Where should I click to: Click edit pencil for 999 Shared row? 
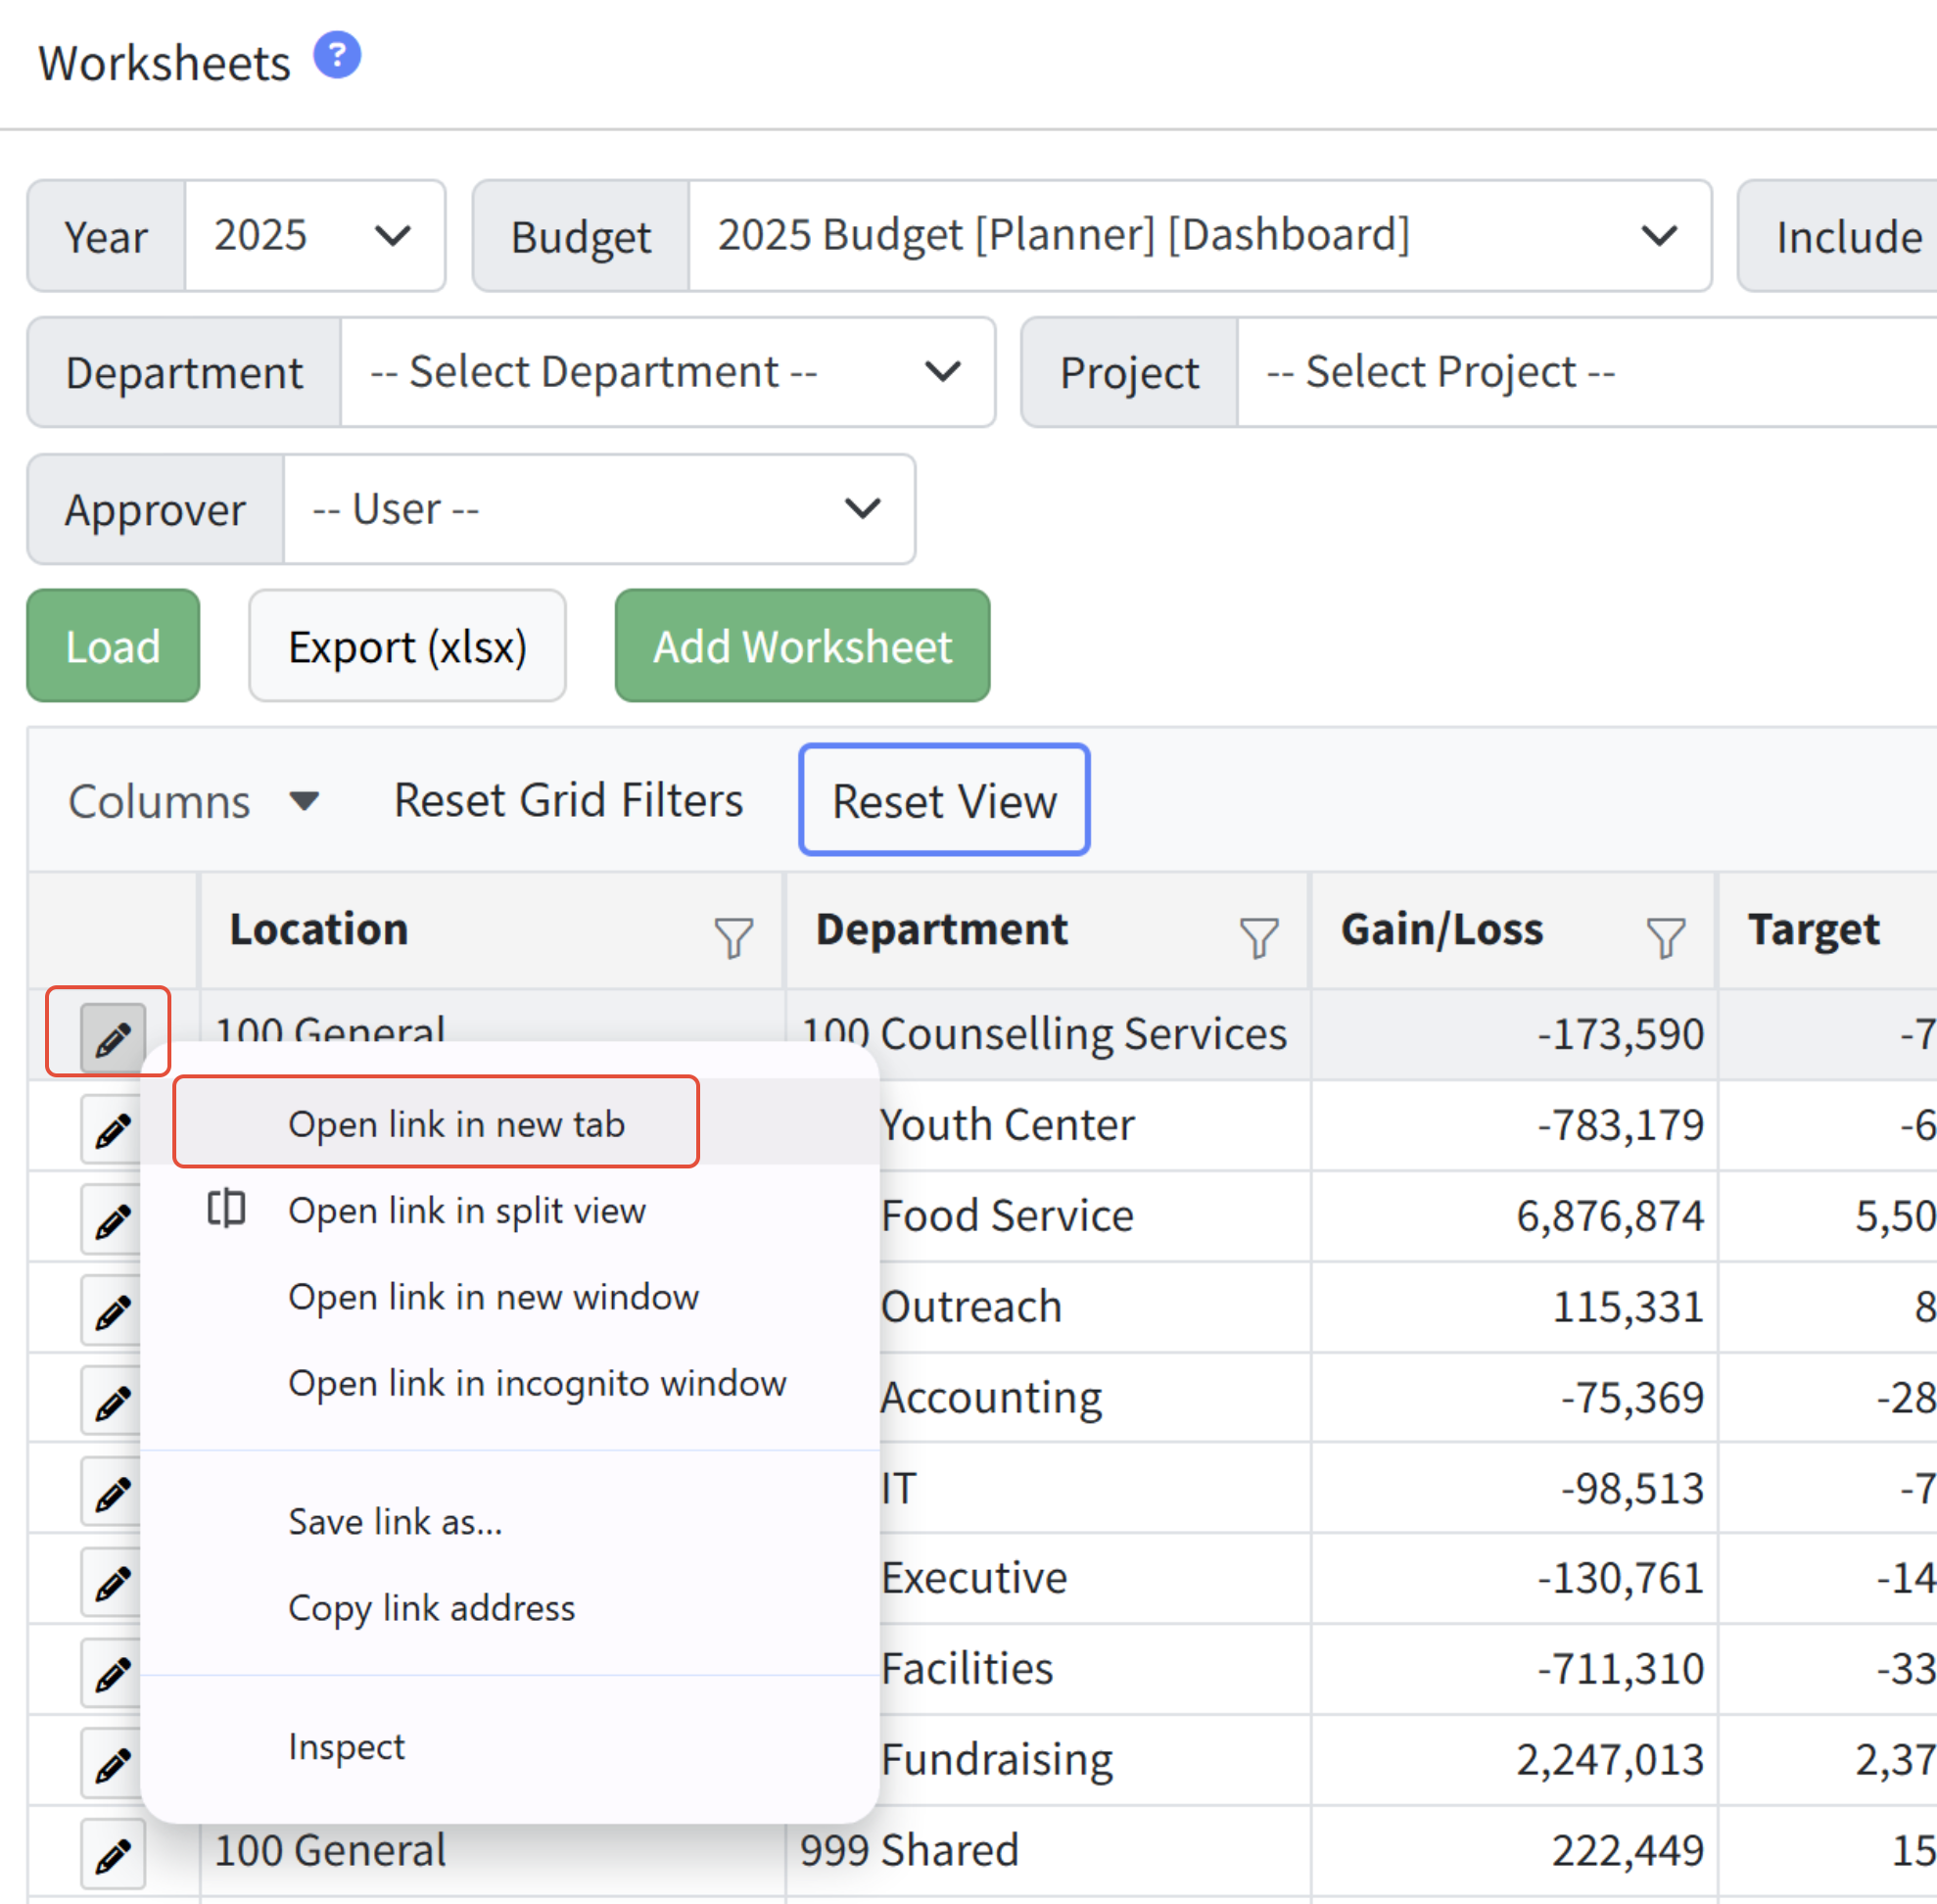(112, 1855)
